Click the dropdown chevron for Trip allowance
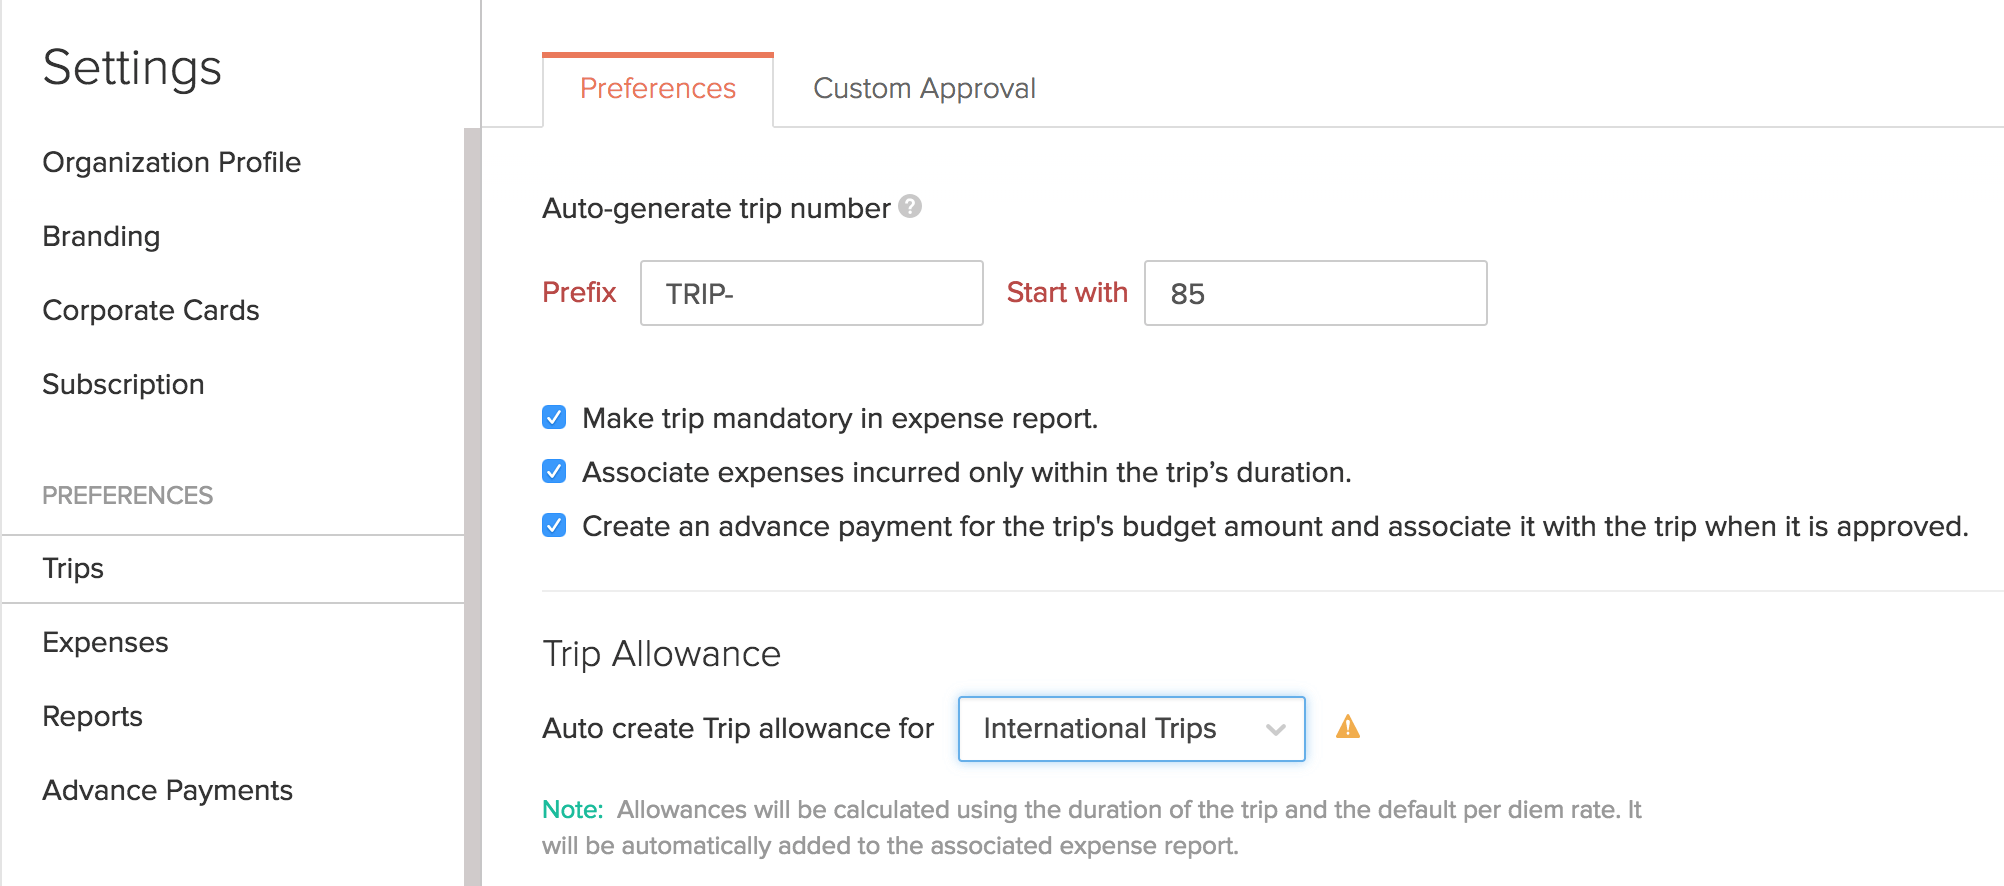Viewport: 2004px width, 886px height. click(1275, 729)
